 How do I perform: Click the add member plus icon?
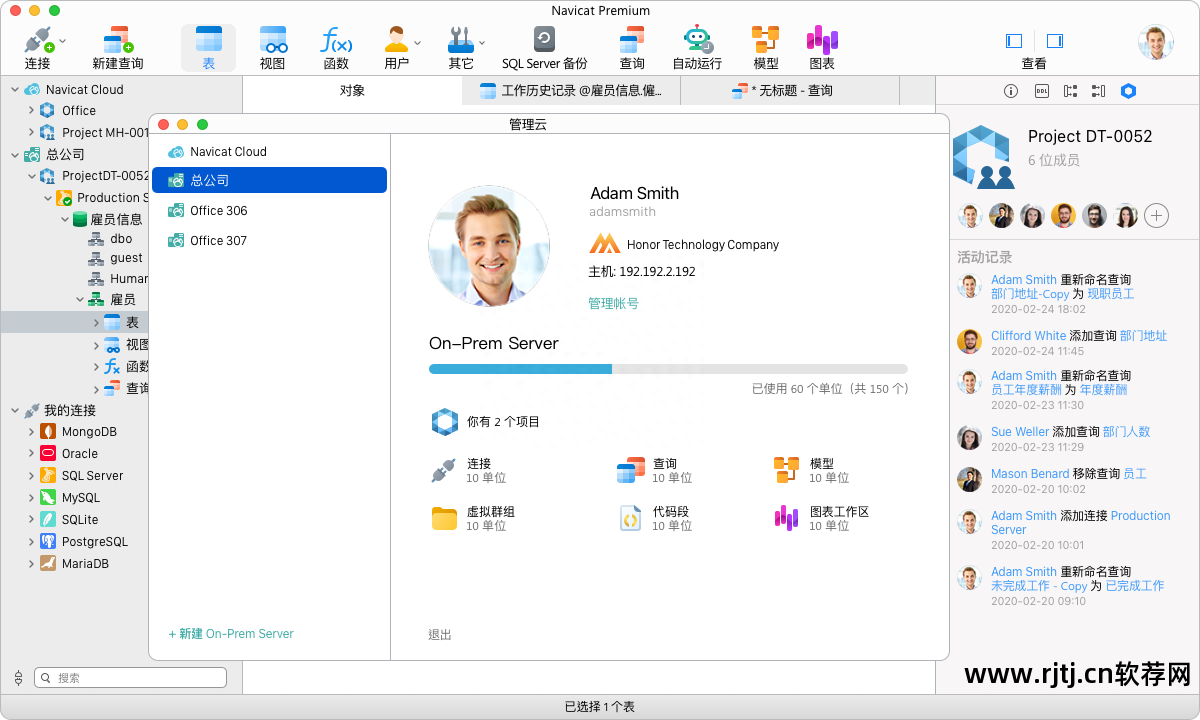[1156, 215]
